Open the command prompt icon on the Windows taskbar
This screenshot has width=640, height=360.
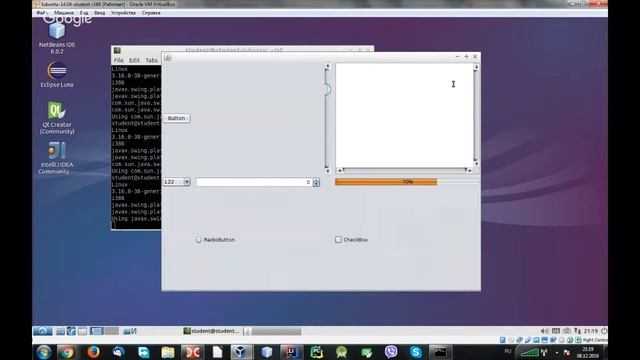440,352
